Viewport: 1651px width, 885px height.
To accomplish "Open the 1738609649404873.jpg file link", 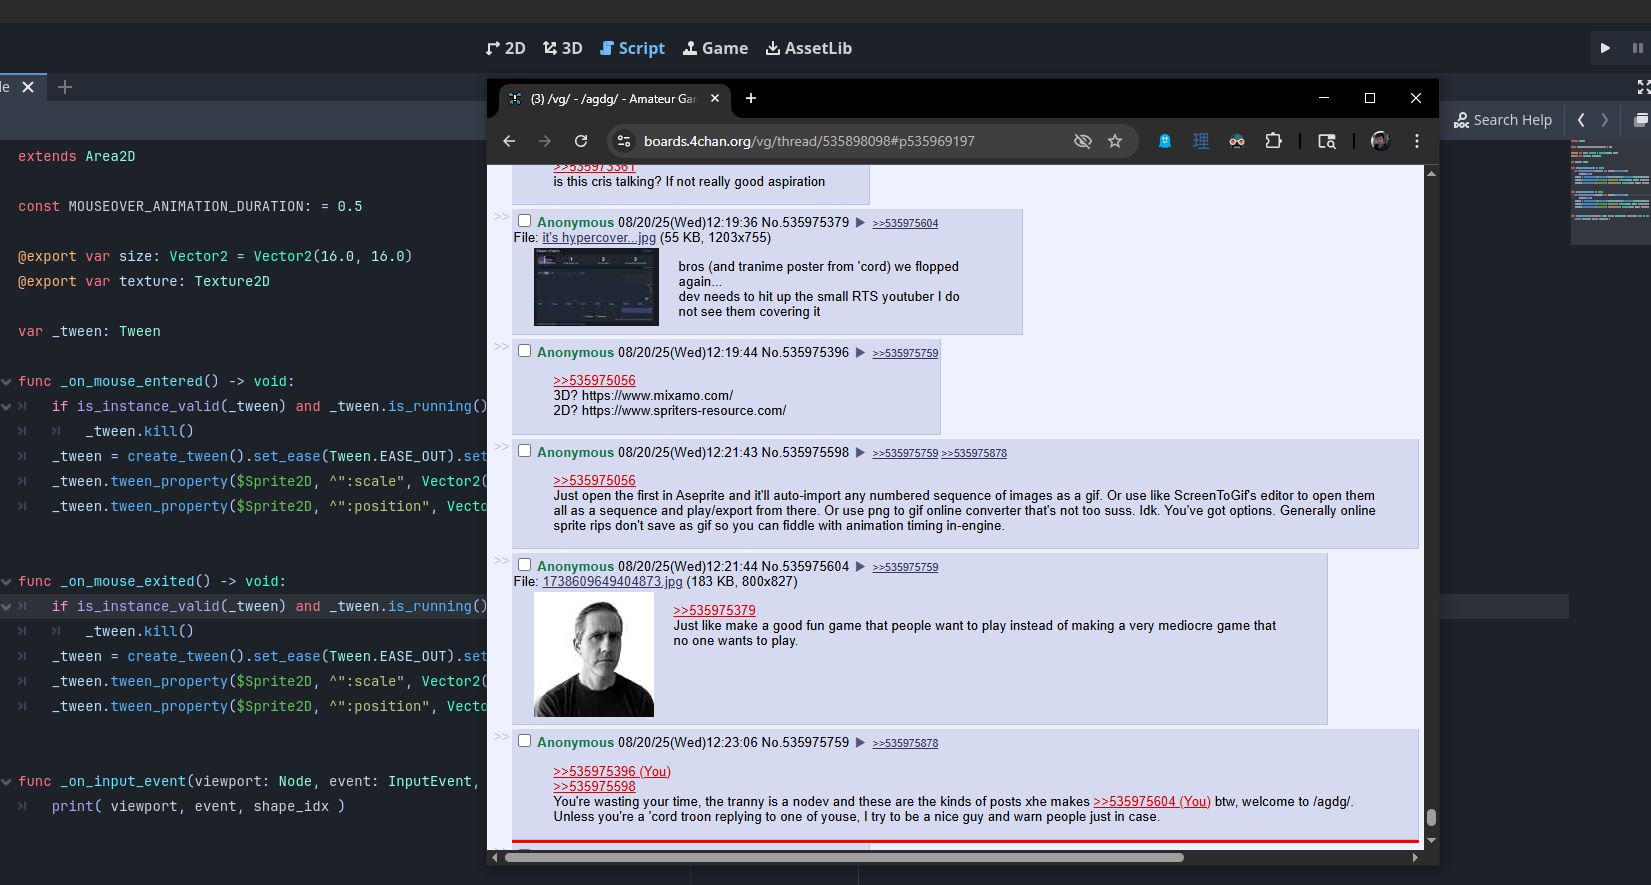I will [612, 582].
